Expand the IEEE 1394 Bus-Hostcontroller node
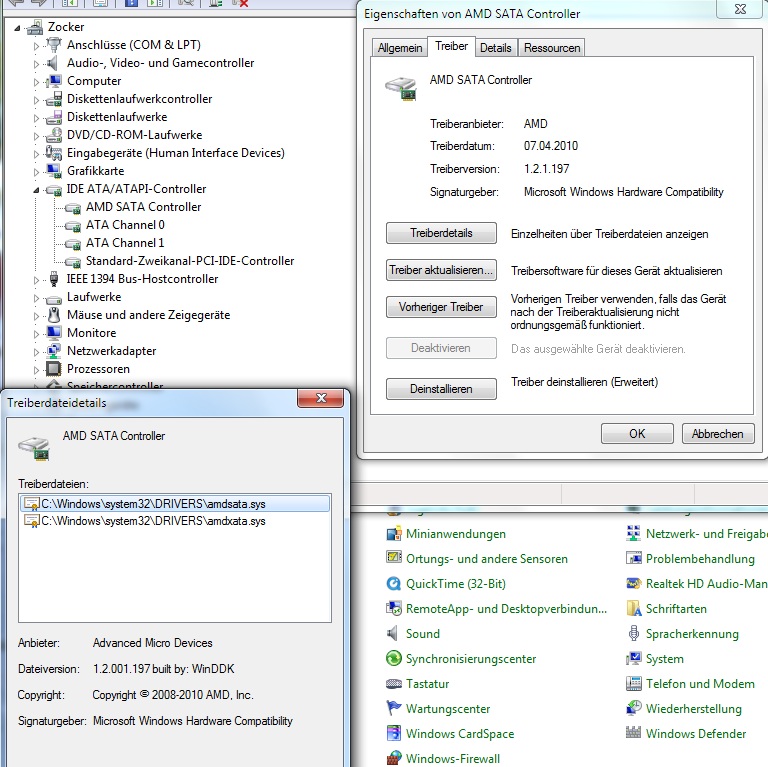 tap(36, 280)
